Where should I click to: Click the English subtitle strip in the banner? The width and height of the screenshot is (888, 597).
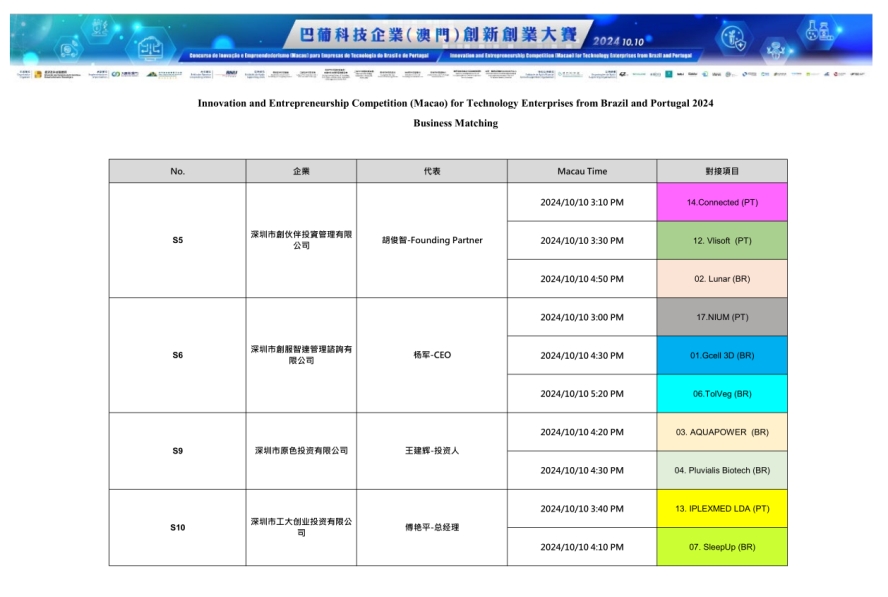coord(571,56)
